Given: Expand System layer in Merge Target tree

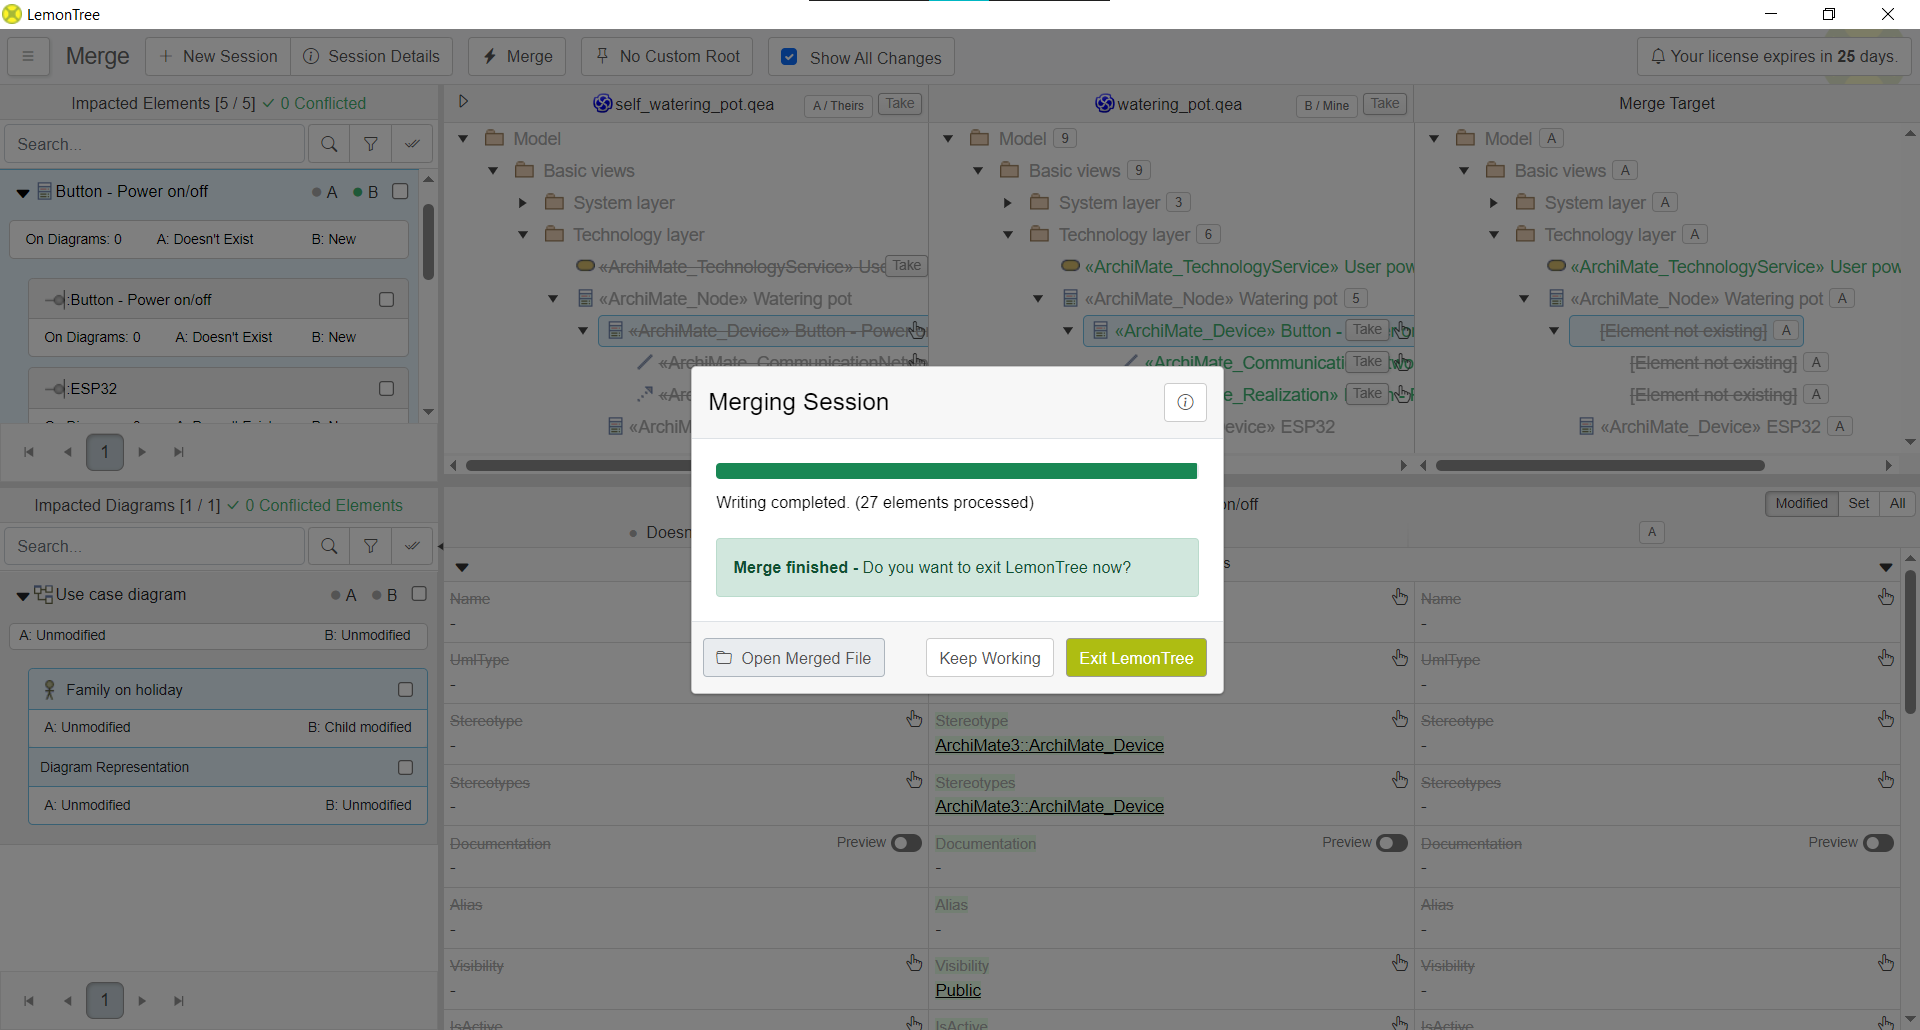Looking at the screenshot, I should 1493,203.
